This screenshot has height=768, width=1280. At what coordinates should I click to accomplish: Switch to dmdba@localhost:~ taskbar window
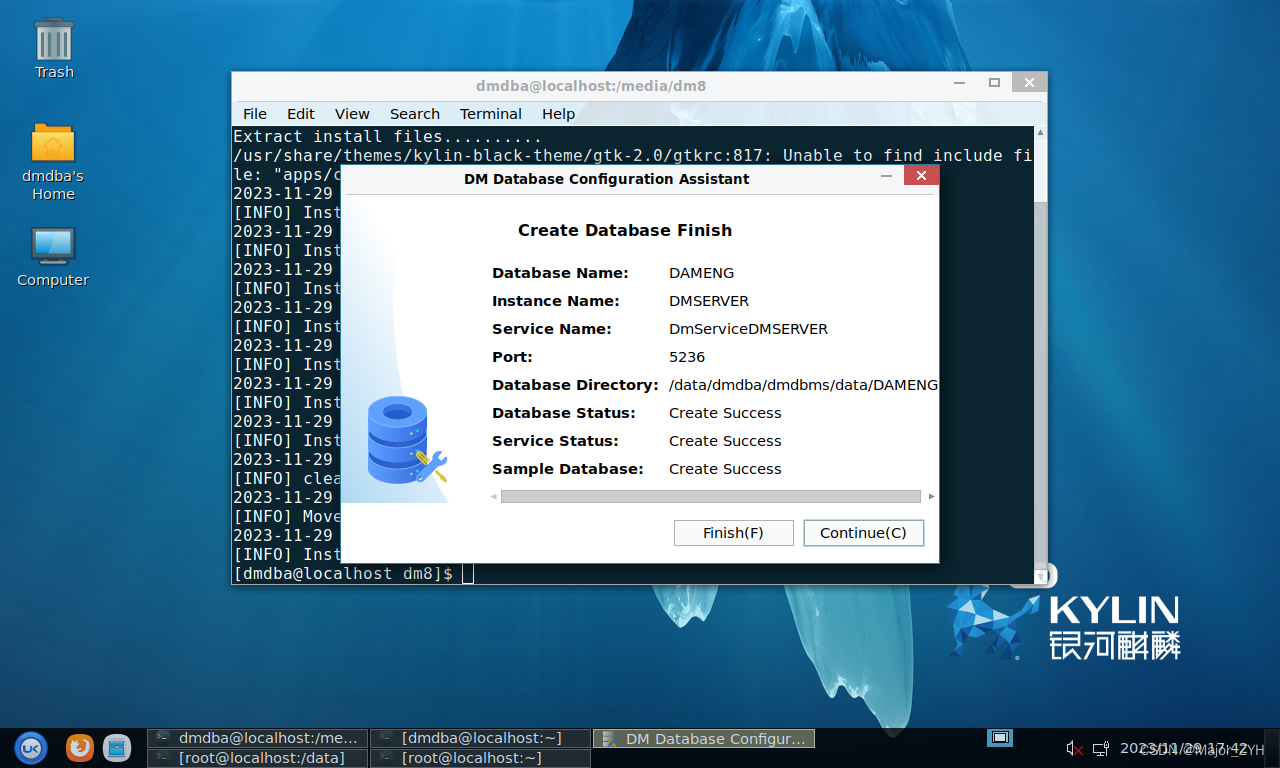tap(480, 738)
